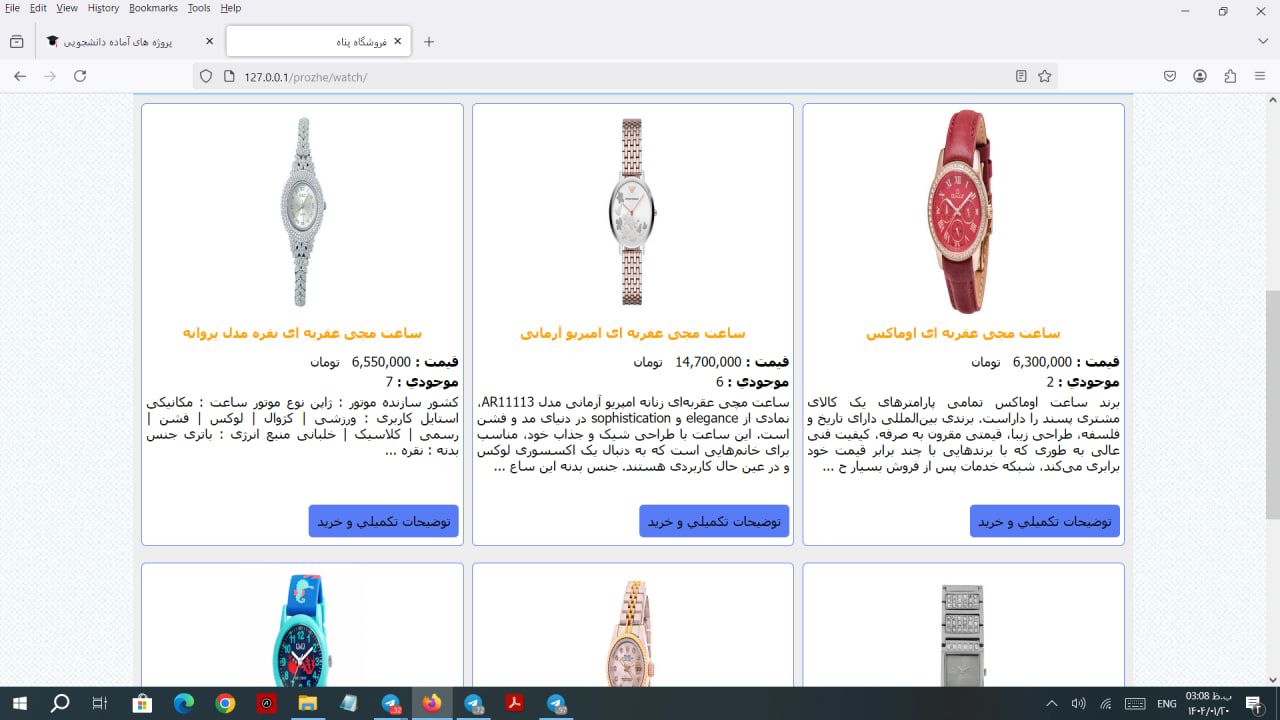Image resolution: width=1280 pixels, height=720 pixels.
Task: List all tabs dropdown arrow
Action: (x=1263, y=42)
